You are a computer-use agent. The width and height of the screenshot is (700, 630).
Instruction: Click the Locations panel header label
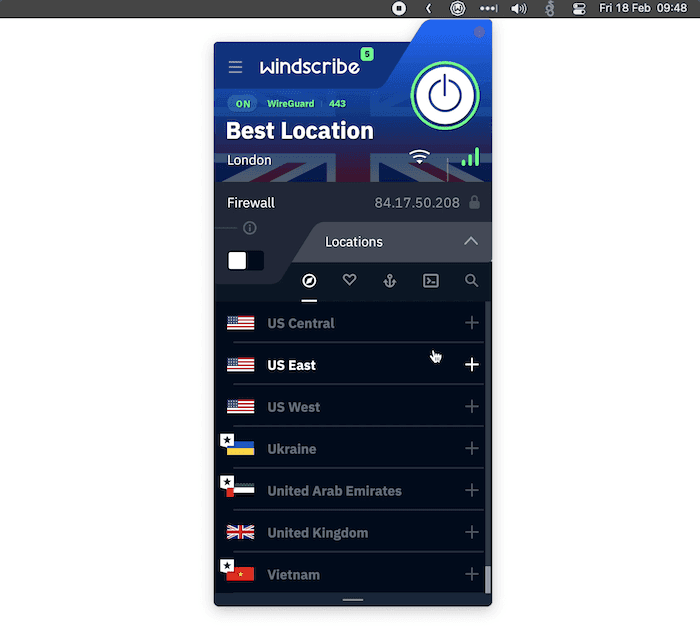point(354,242)
